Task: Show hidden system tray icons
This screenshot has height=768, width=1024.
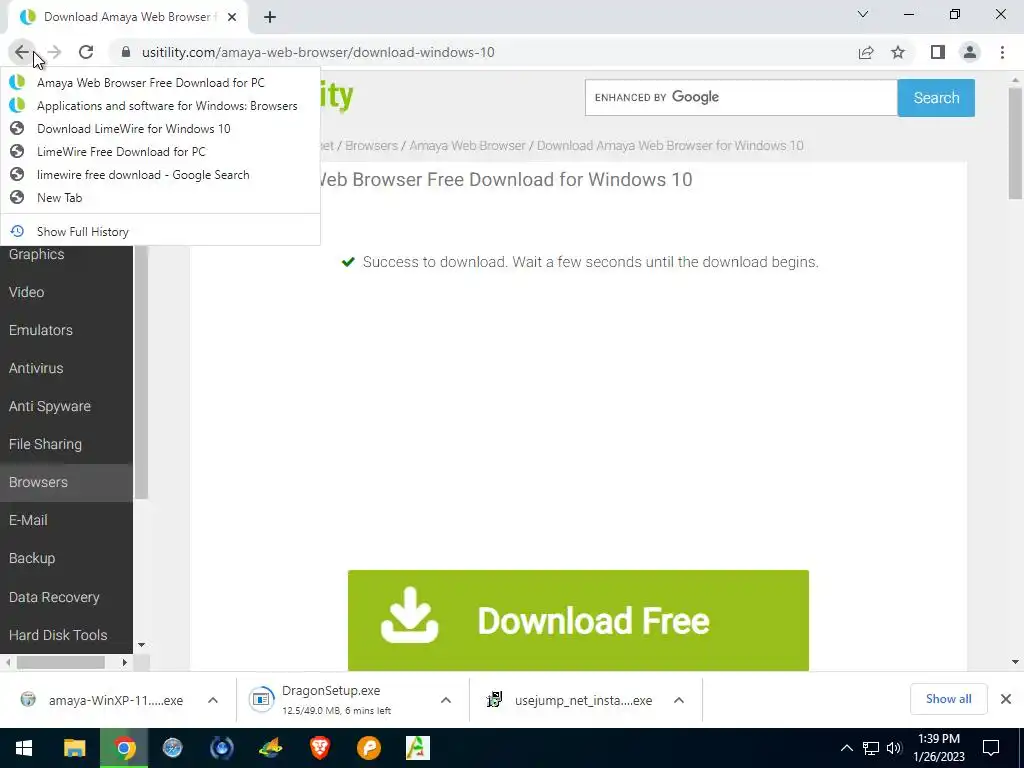Action: (846, 748)
